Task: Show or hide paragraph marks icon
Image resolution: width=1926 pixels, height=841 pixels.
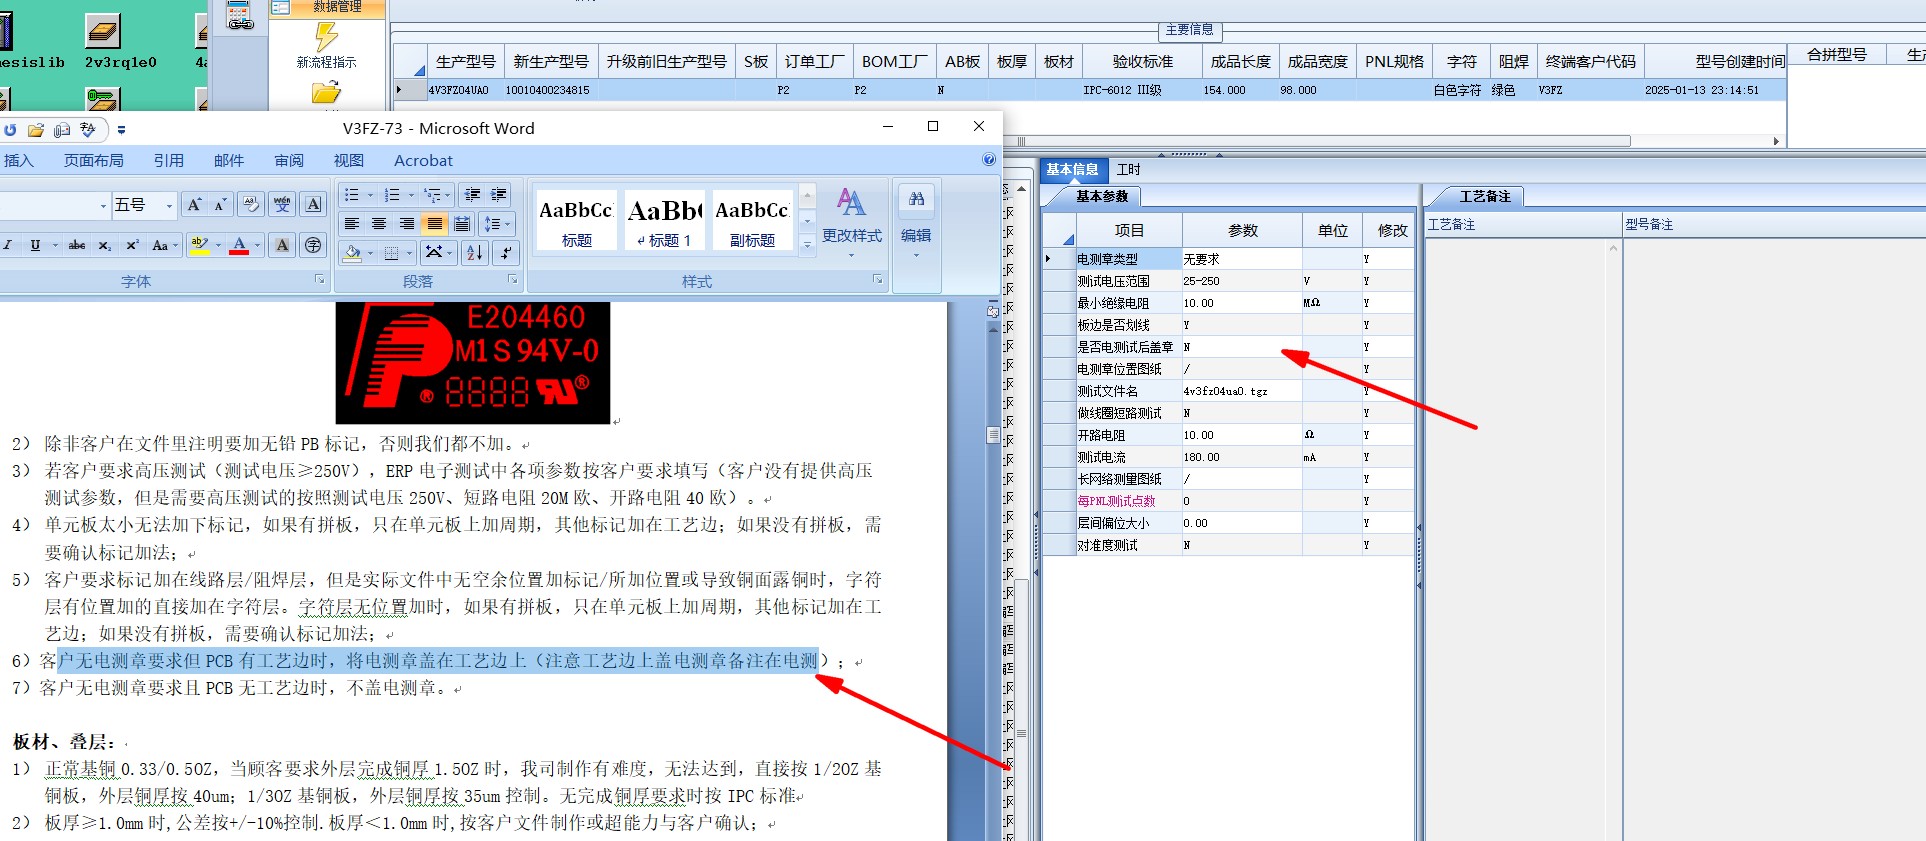Action: (x=506, y=253)
